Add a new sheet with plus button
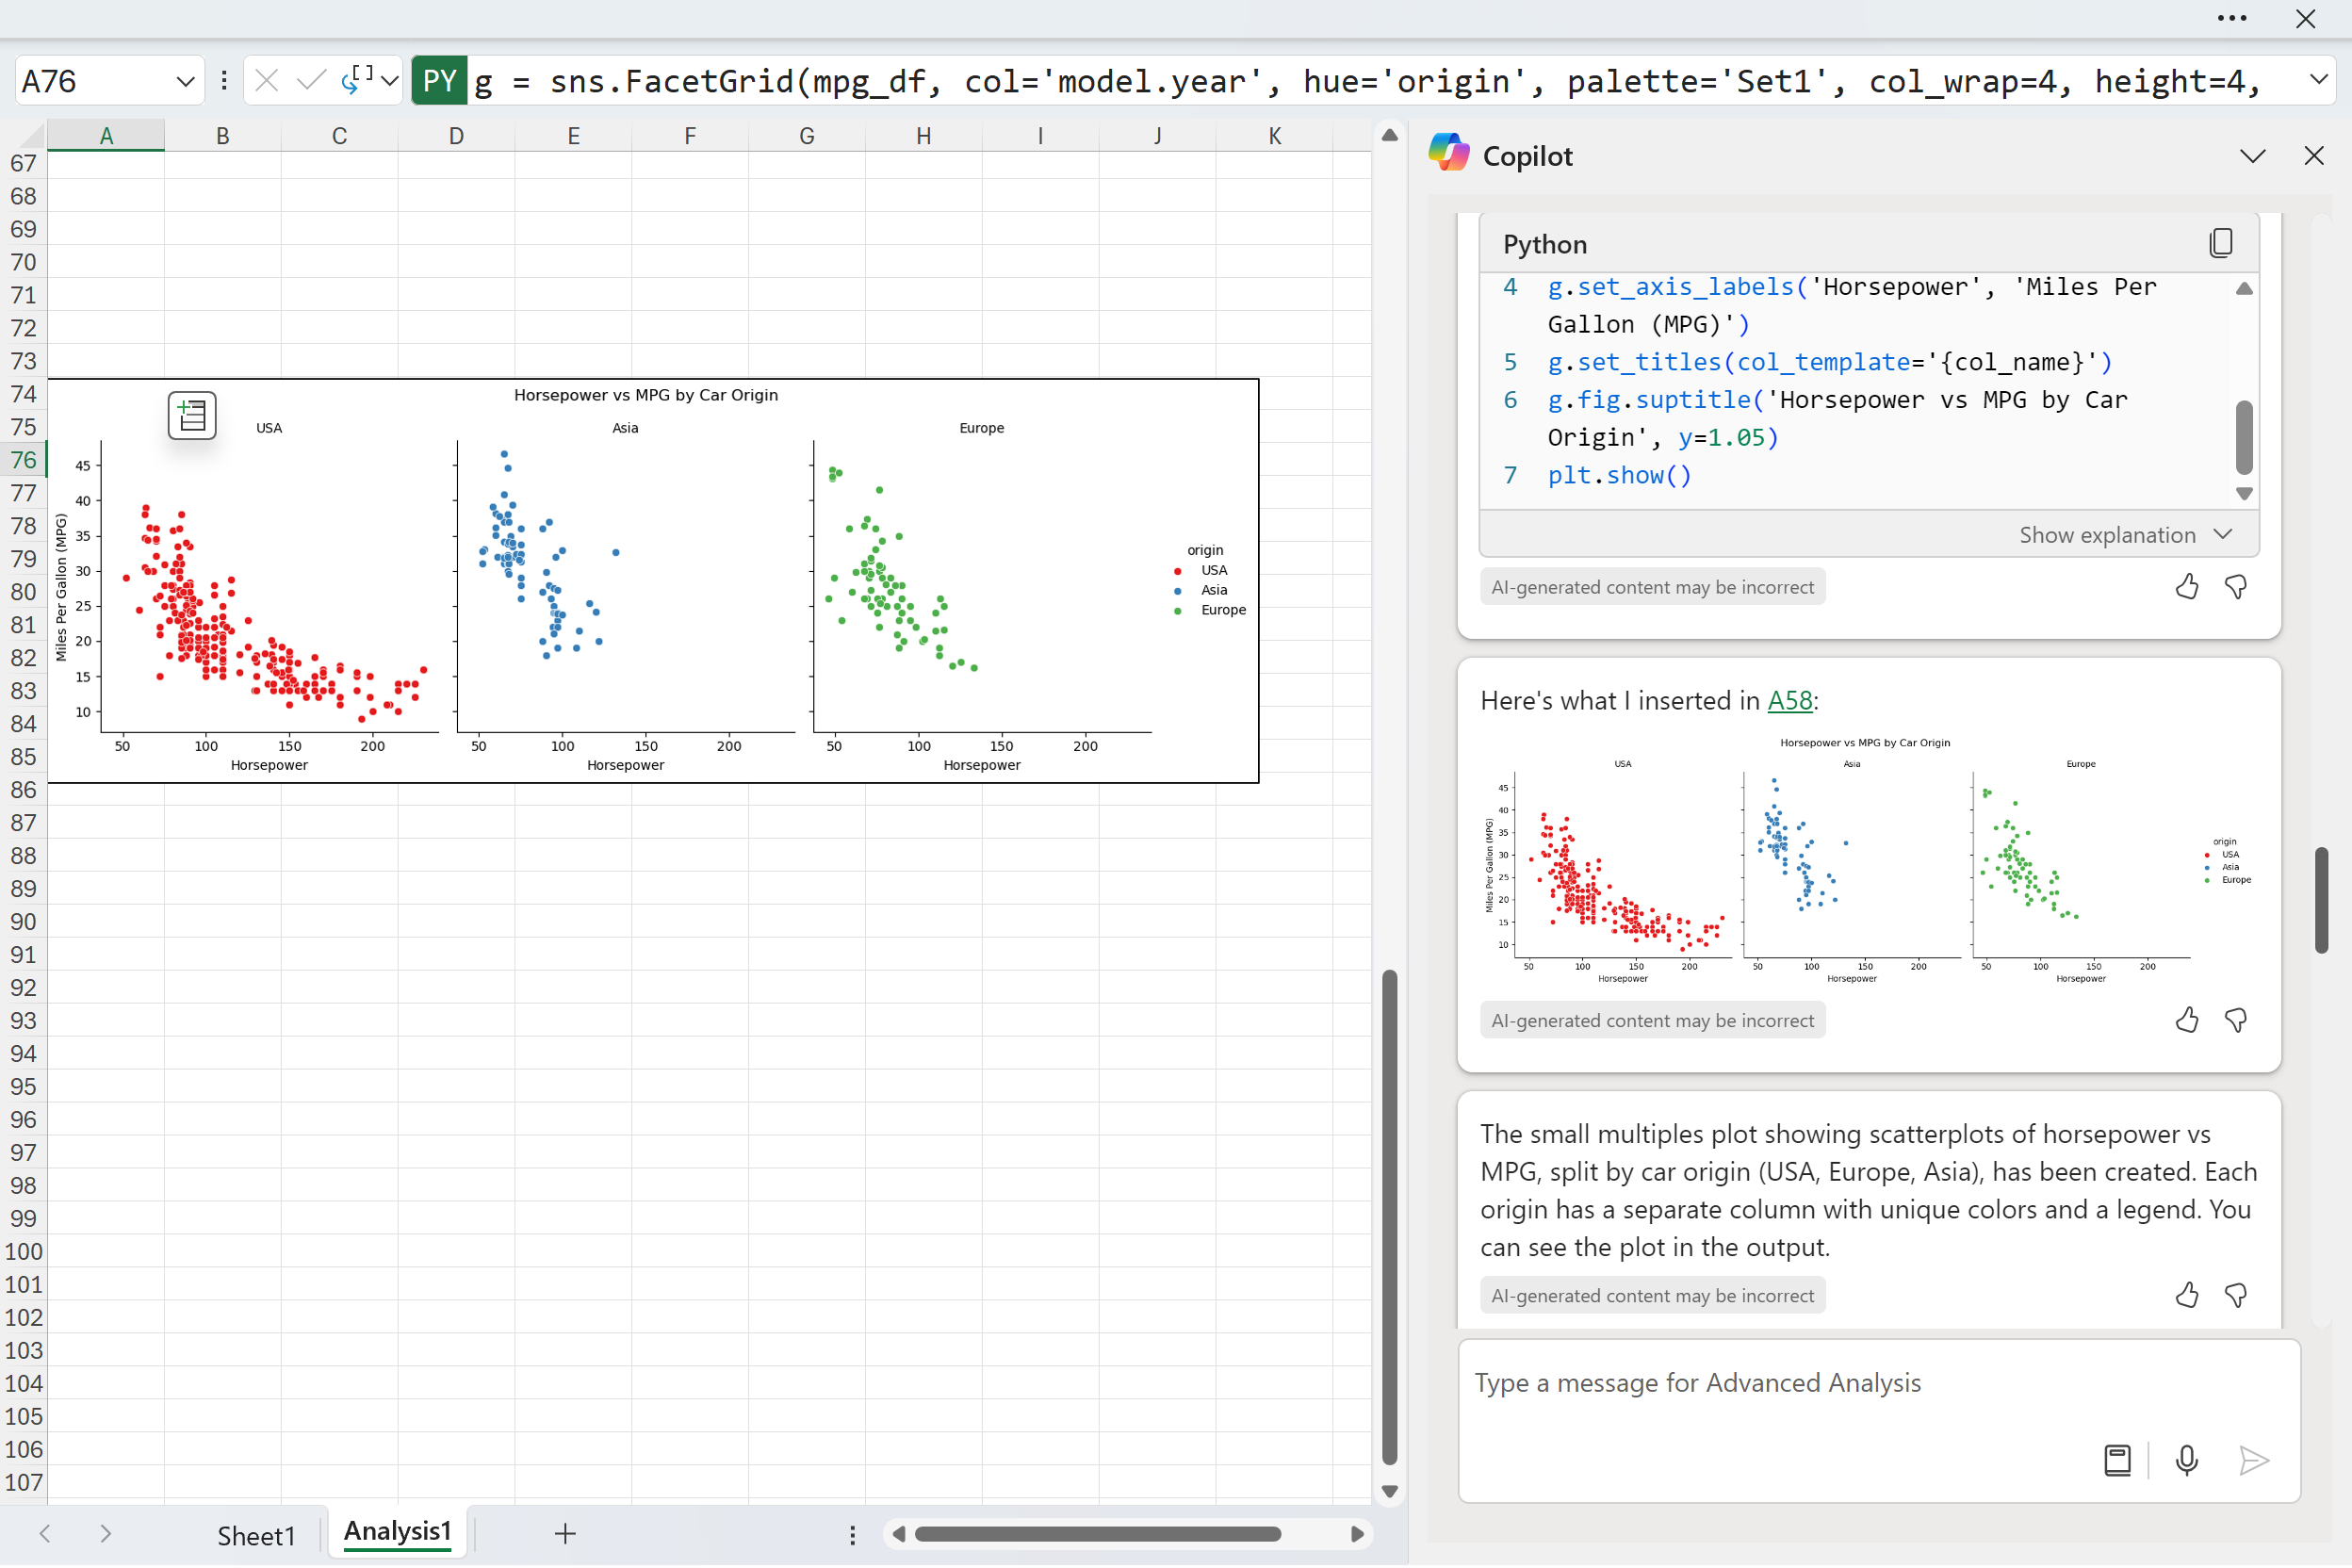This screenshot has height=1568, width=2352. [x=565, y=1534]
